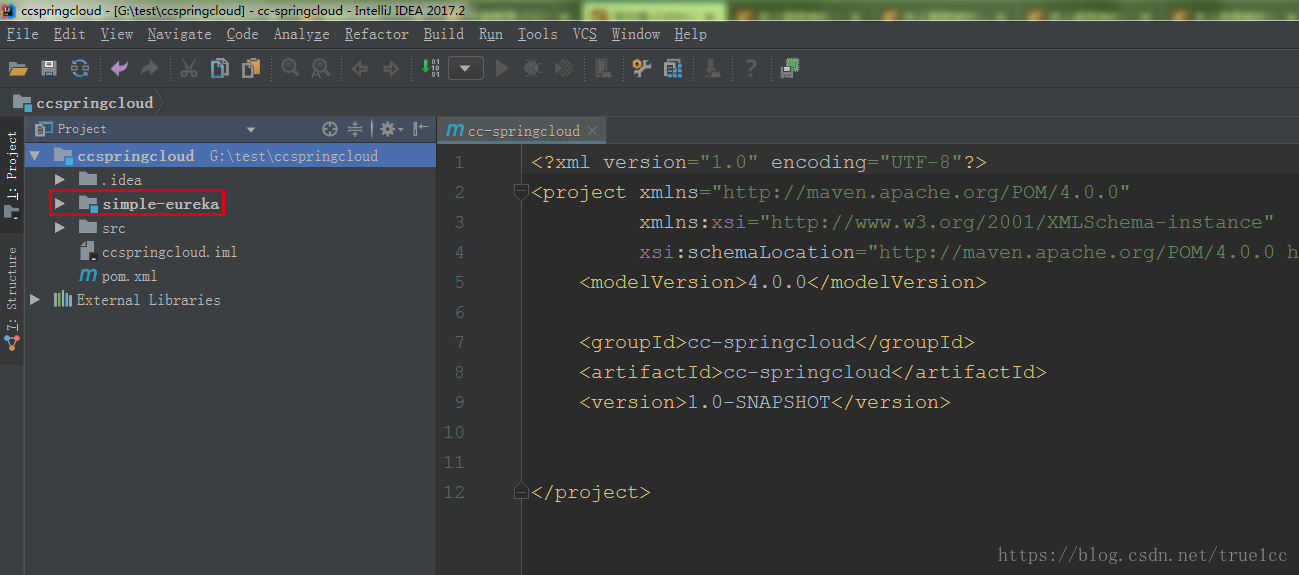1299x575 pixels.
Task: Click the Open file toolbar icon
Action: pos(18,68)
